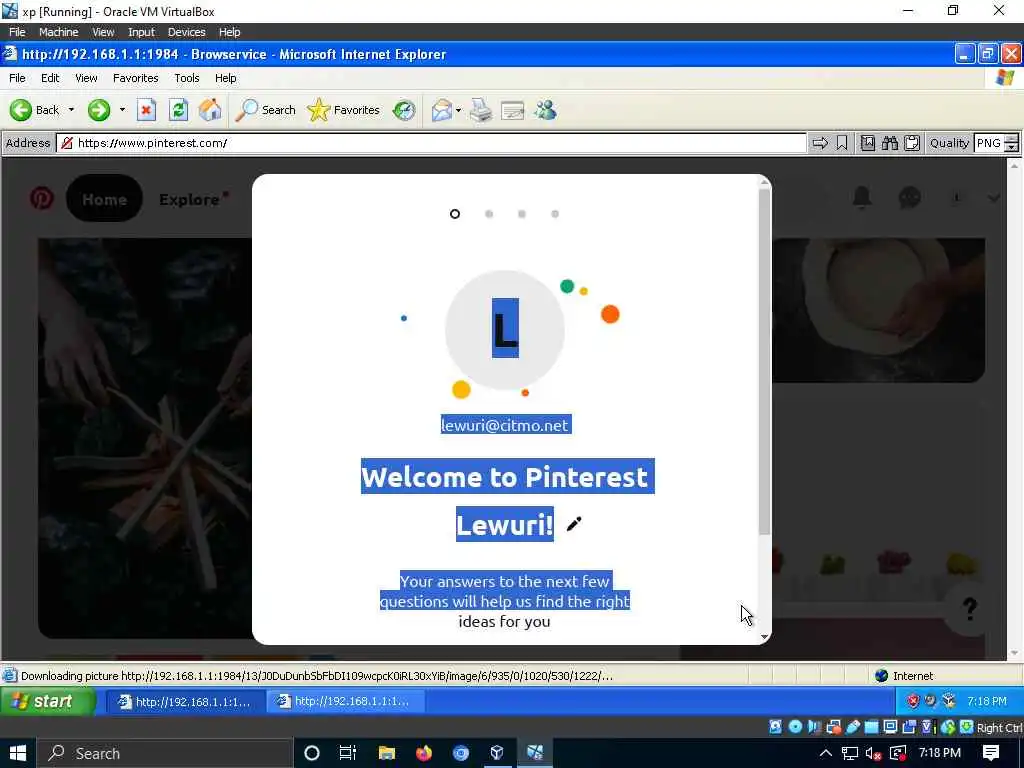This screenshot has width=1024, height=768.
Task: Click the Pinterest Home button
Action: [104, 199]
